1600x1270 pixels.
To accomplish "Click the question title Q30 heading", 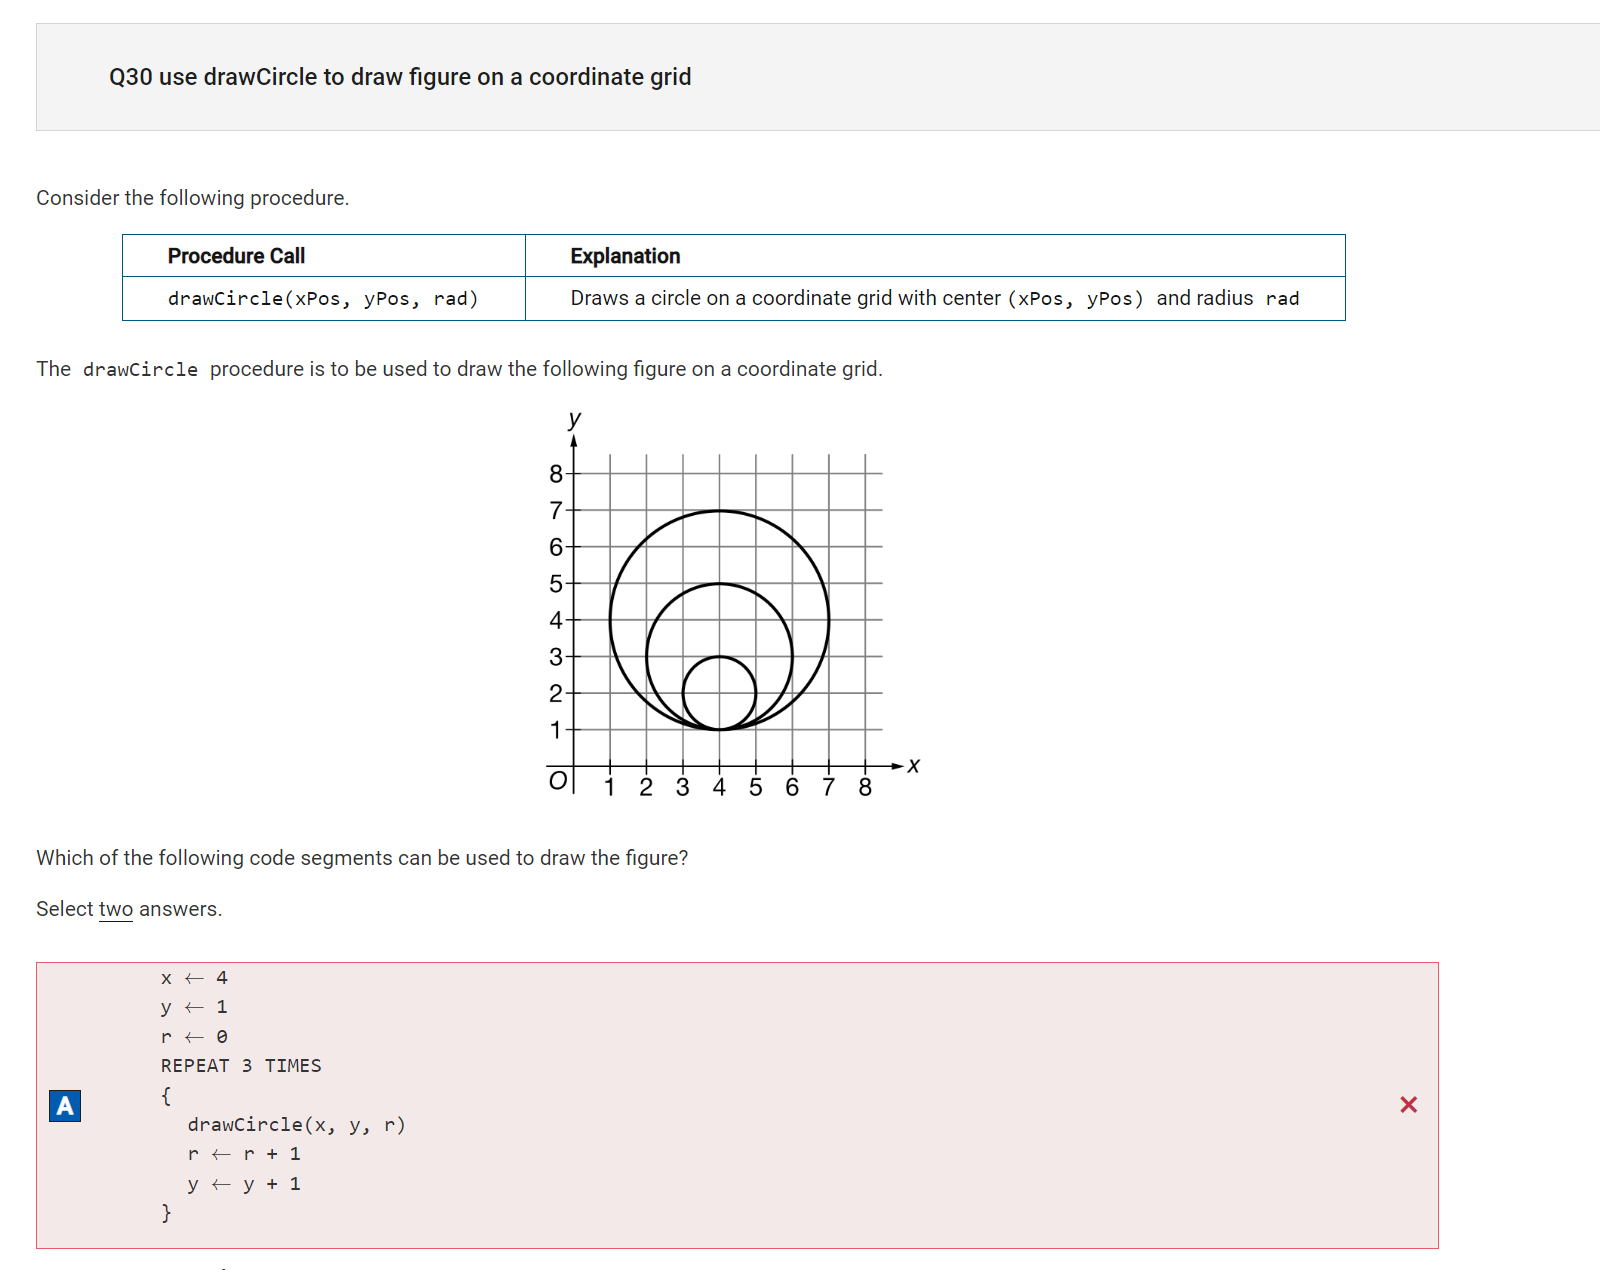I will (x=400, y=77).
